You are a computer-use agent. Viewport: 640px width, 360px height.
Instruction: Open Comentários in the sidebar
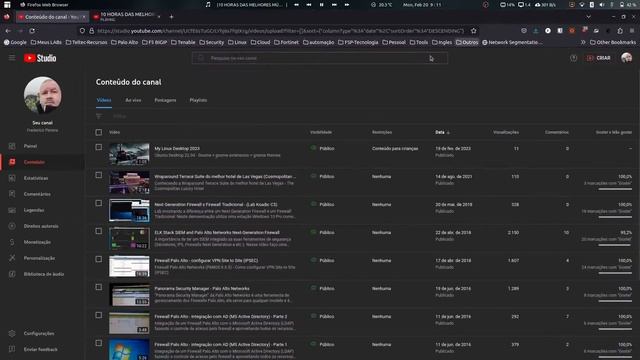click(37, 194)
